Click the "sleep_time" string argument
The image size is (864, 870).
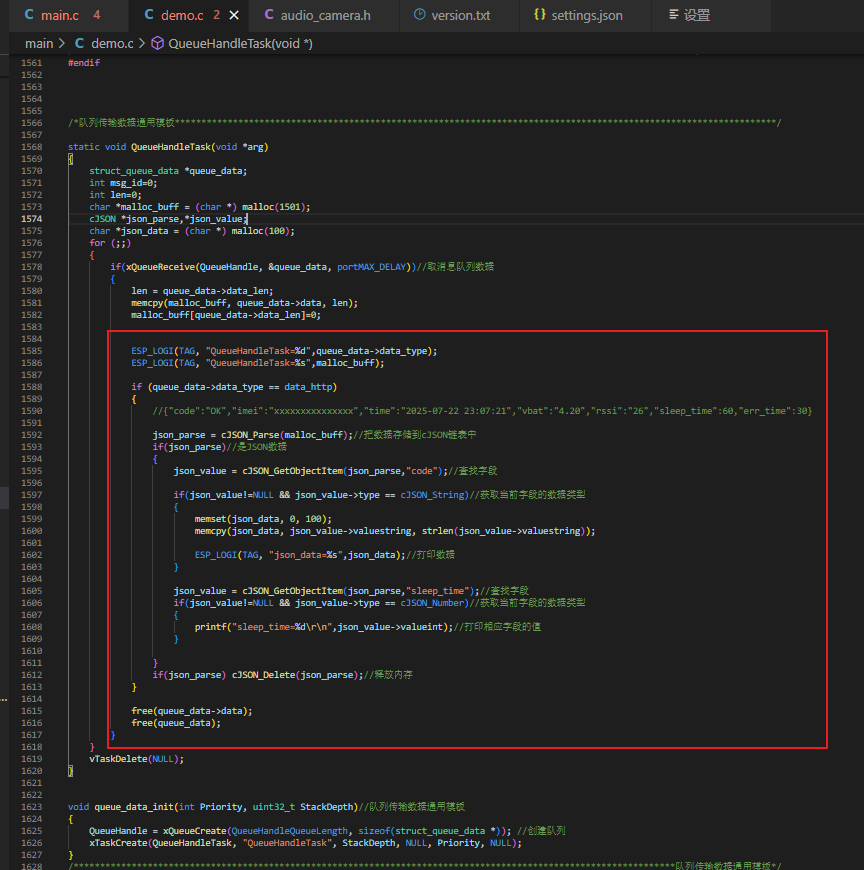438,590
